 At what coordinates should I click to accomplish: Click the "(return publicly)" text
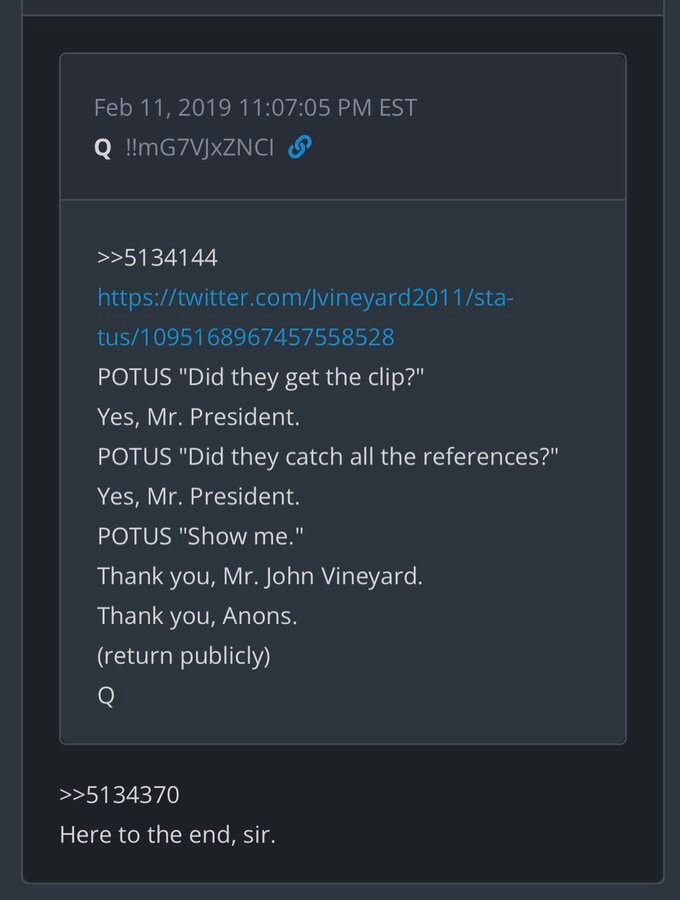(x=184, y=656)
